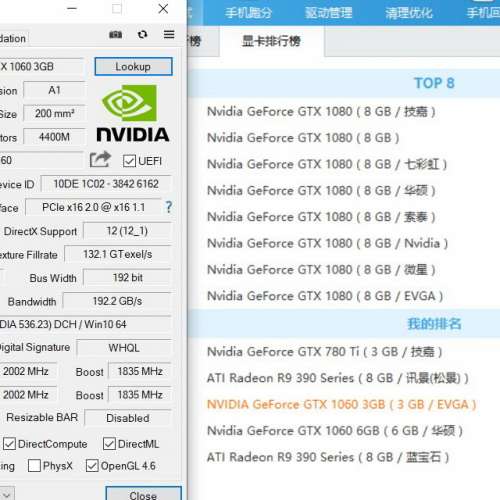Select GTX 1080 8 GB 华硕 entry
This screenshot has height=500, width=500.
(321, 190)
